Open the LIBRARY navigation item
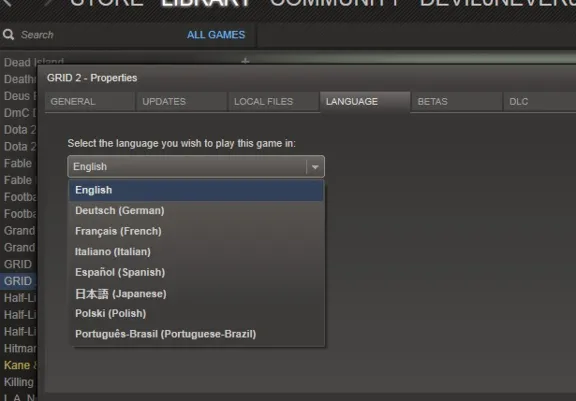Viewport: 576px width, 401px height. click(x=206, y=3)
